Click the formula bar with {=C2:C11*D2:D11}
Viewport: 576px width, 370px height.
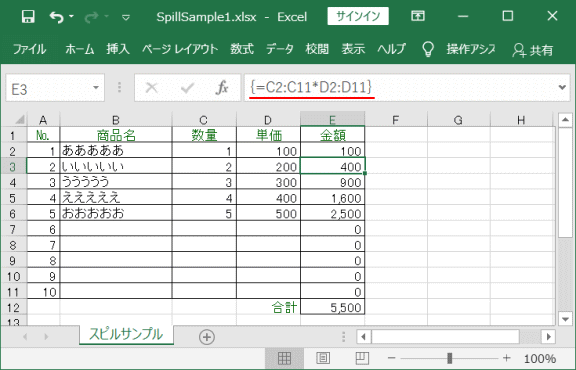coord(400,87)
